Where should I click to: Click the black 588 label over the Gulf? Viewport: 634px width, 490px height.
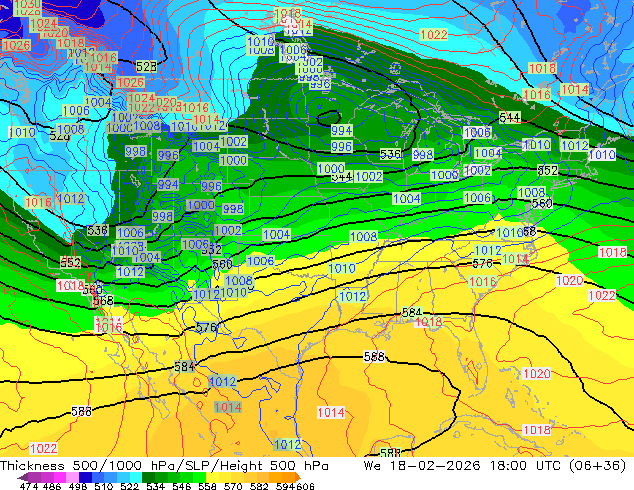click(374, 357)
